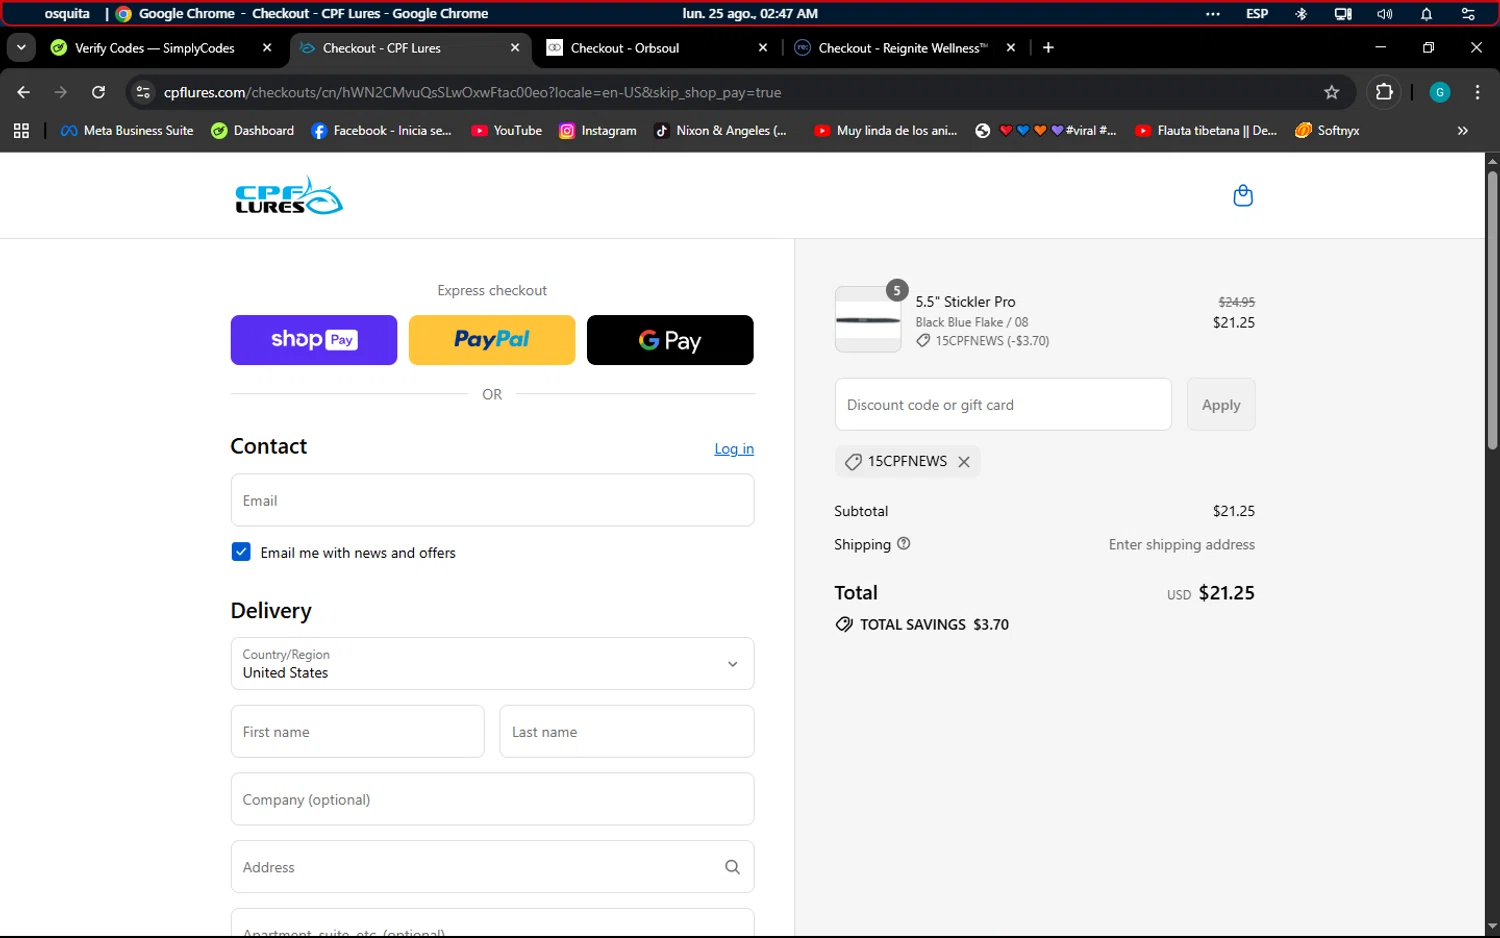Viewport: 1500px width, 938px height.
Task: Remove the 15CPFNEWS discount code
Action: (964, 462)
